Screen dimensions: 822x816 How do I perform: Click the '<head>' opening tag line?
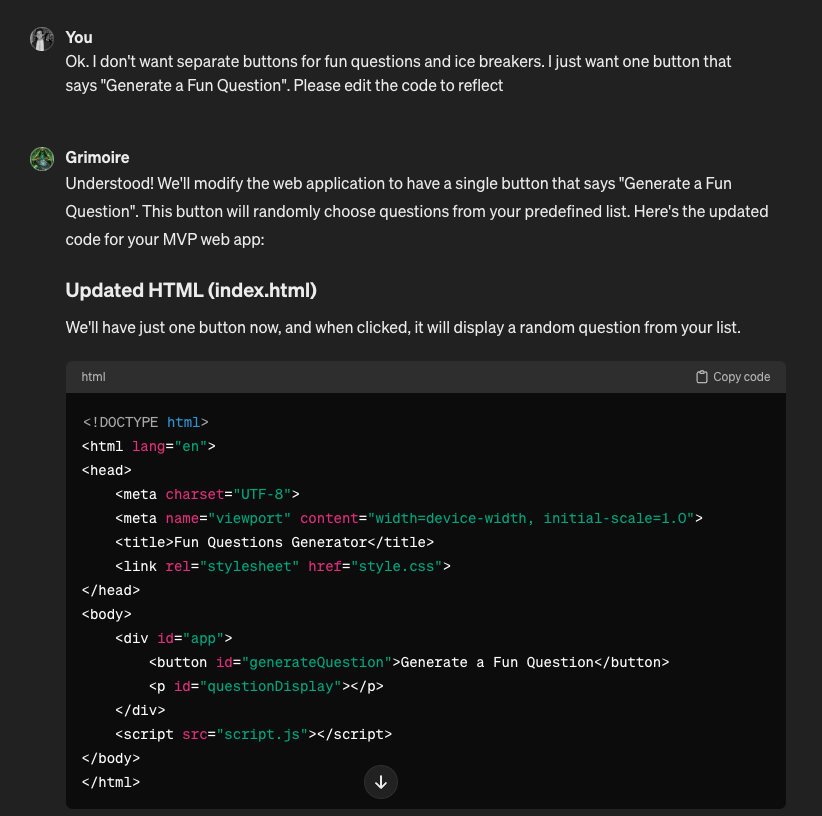[x=107, y=471]
